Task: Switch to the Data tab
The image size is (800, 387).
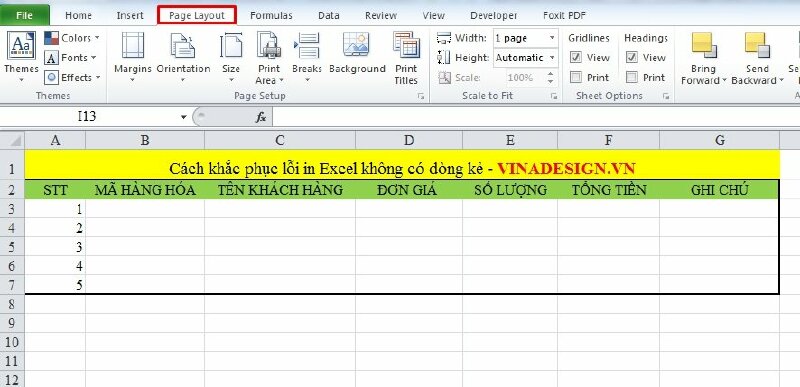Action: click(x=329, y=15)
